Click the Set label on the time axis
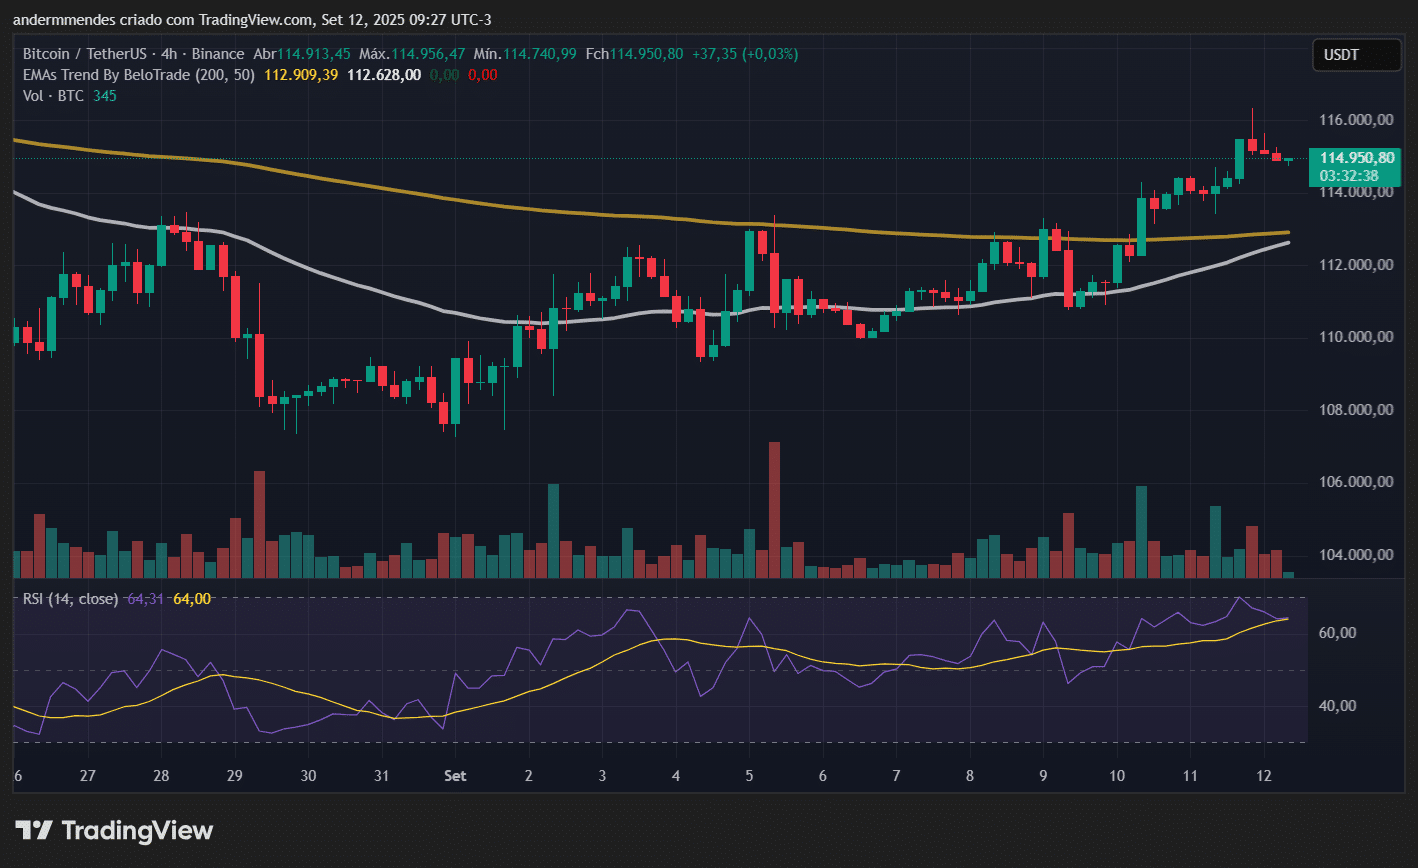This screenshot has width=1418, height=868. 455,775
